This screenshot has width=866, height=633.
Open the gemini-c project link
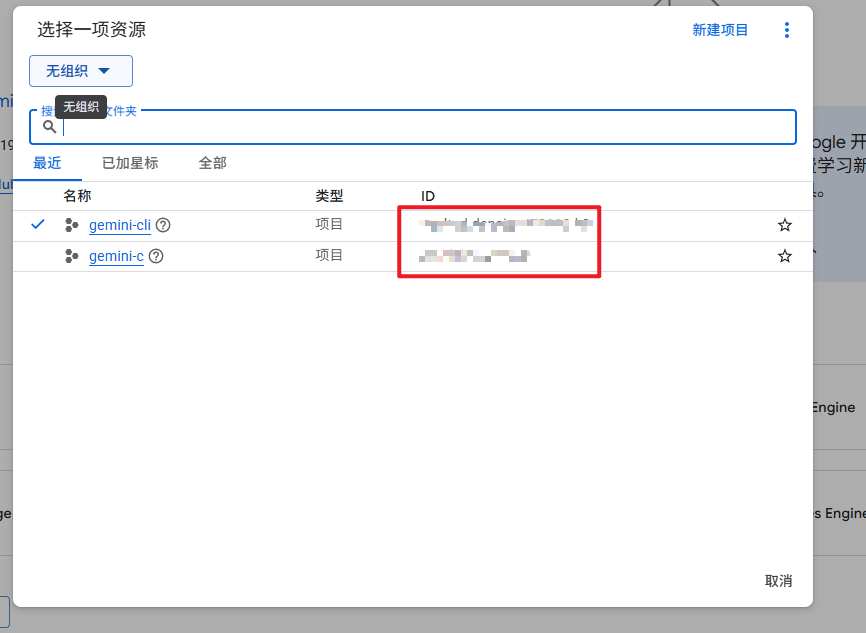point(116,256)
